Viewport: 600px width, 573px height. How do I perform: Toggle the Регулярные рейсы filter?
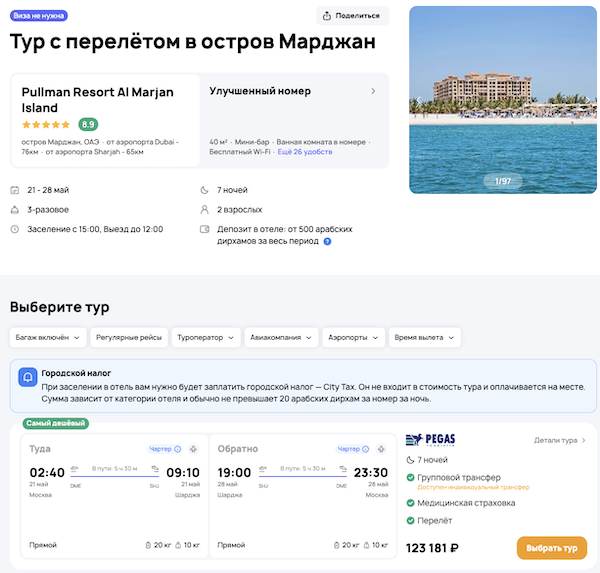(129, 338)
